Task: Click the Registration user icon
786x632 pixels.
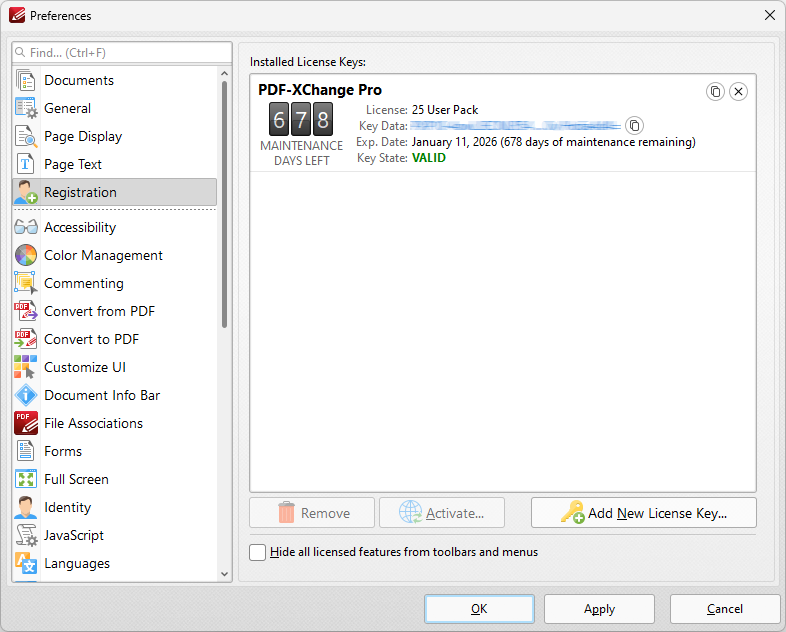Action: click(x=26, y=192)
